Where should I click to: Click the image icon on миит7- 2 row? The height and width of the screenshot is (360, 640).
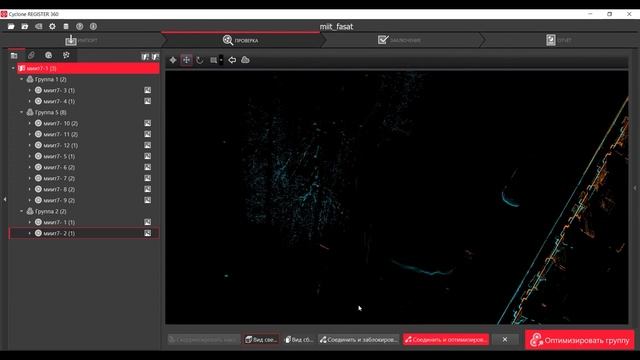click(x=148, y=233)
